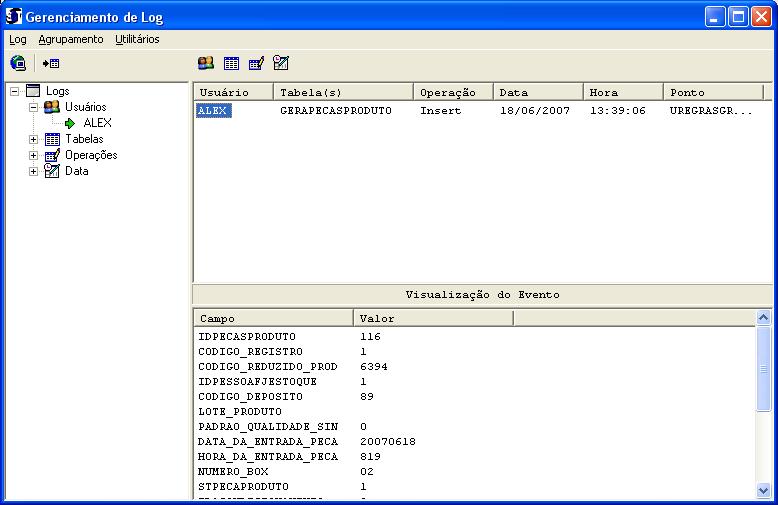This screenshot has width=778, height=505.
Task: Expand the Tabelas tree node
Action: tap(33, 139)
